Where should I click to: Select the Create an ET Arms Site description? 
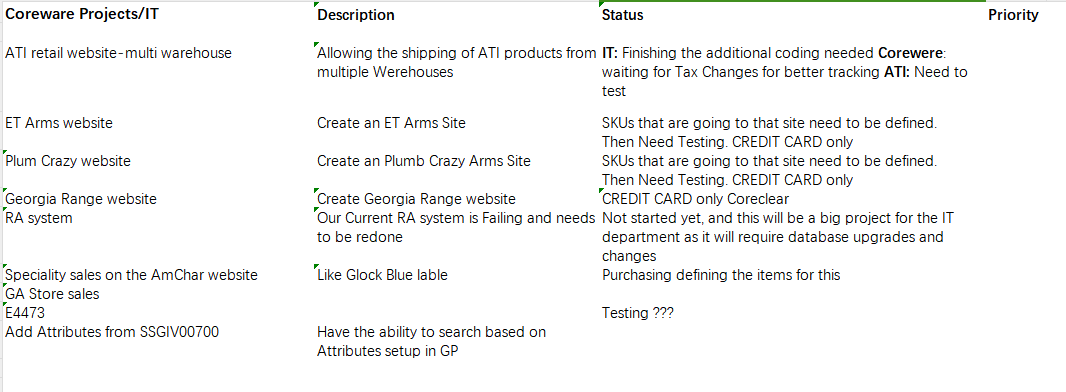point(392,123)
